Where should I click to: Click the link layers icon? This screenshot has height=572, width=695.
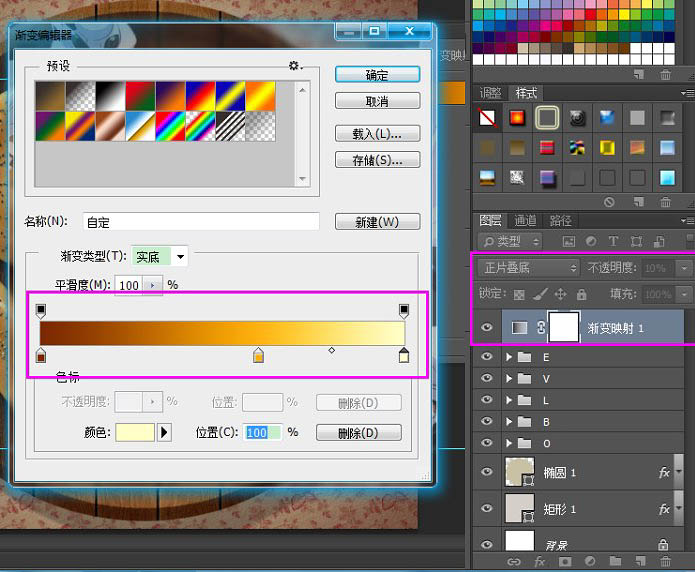pyautogui.click(x=514, y=562)
